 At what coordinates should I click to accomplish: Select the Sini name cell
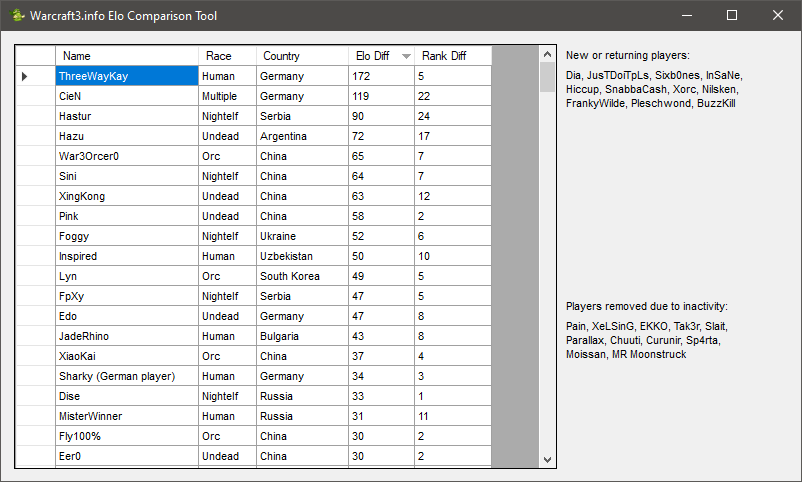[x=127, y=176]
